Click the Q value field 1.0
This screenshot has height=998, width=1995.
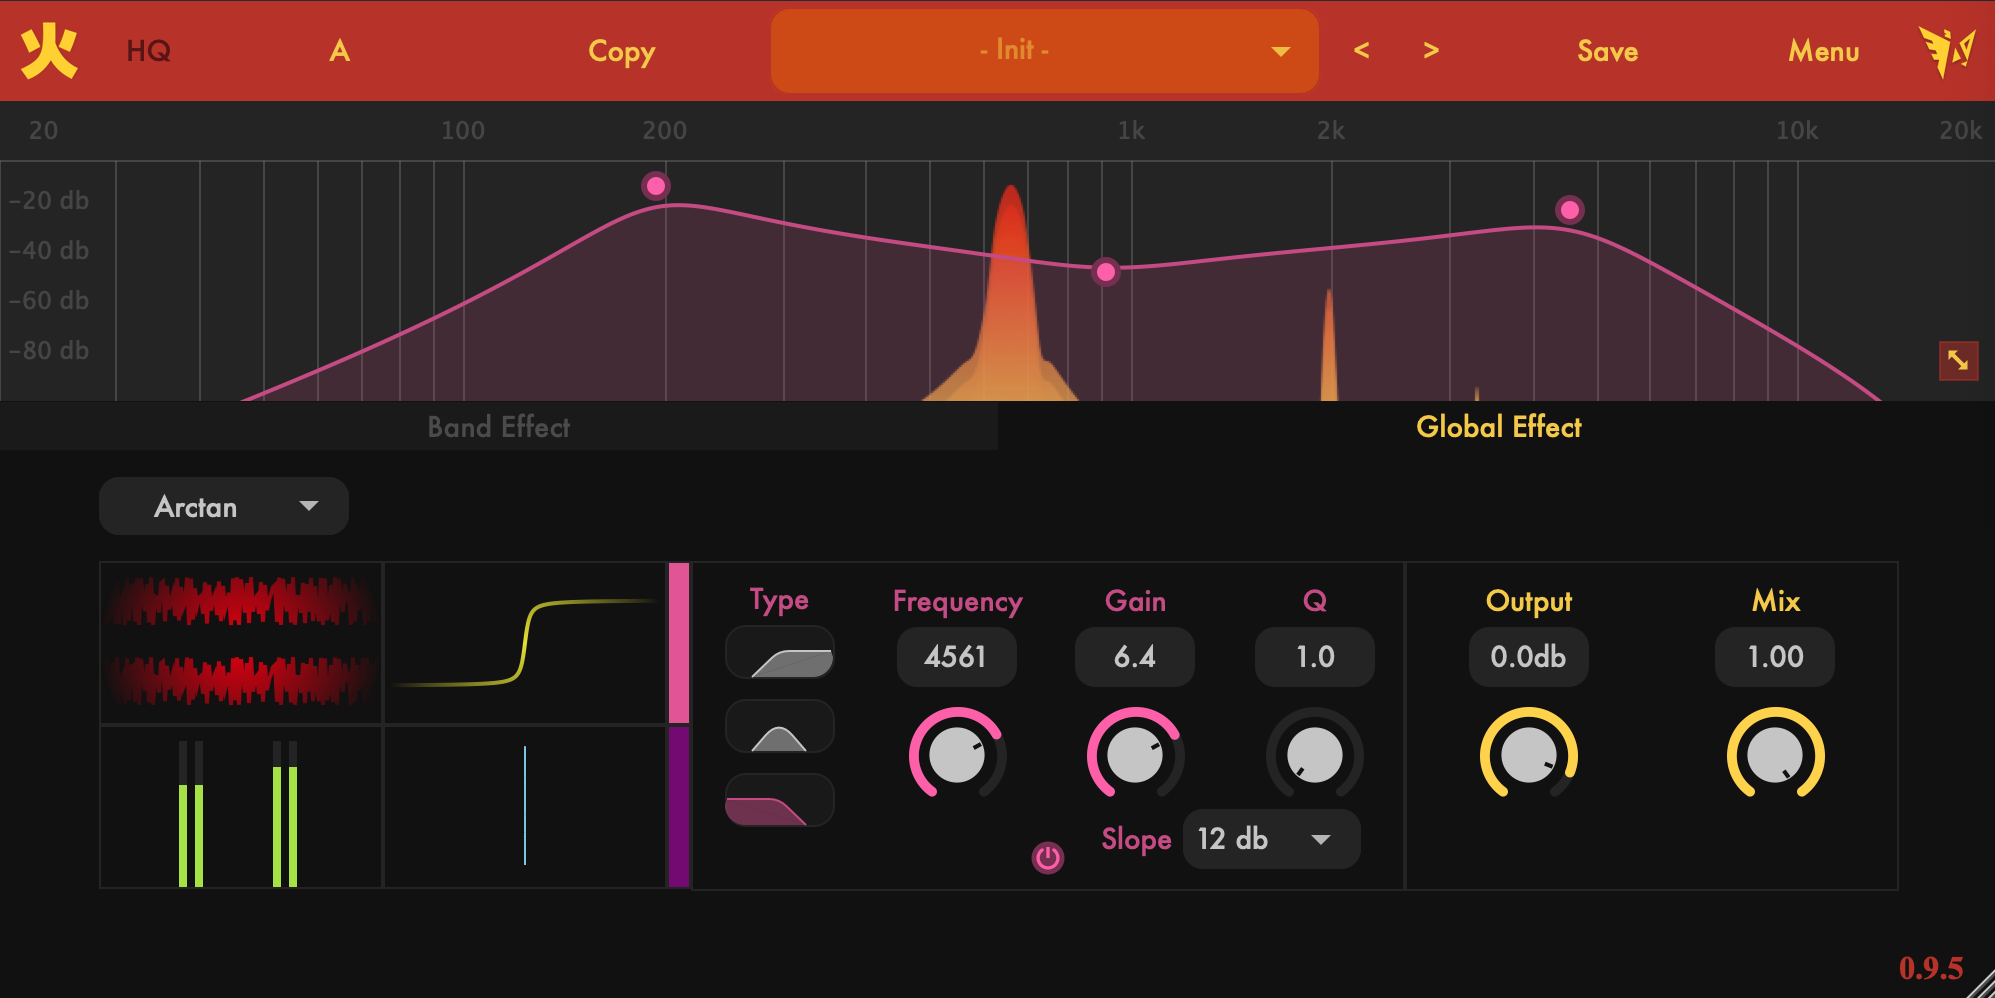[x=1315, y=657]
